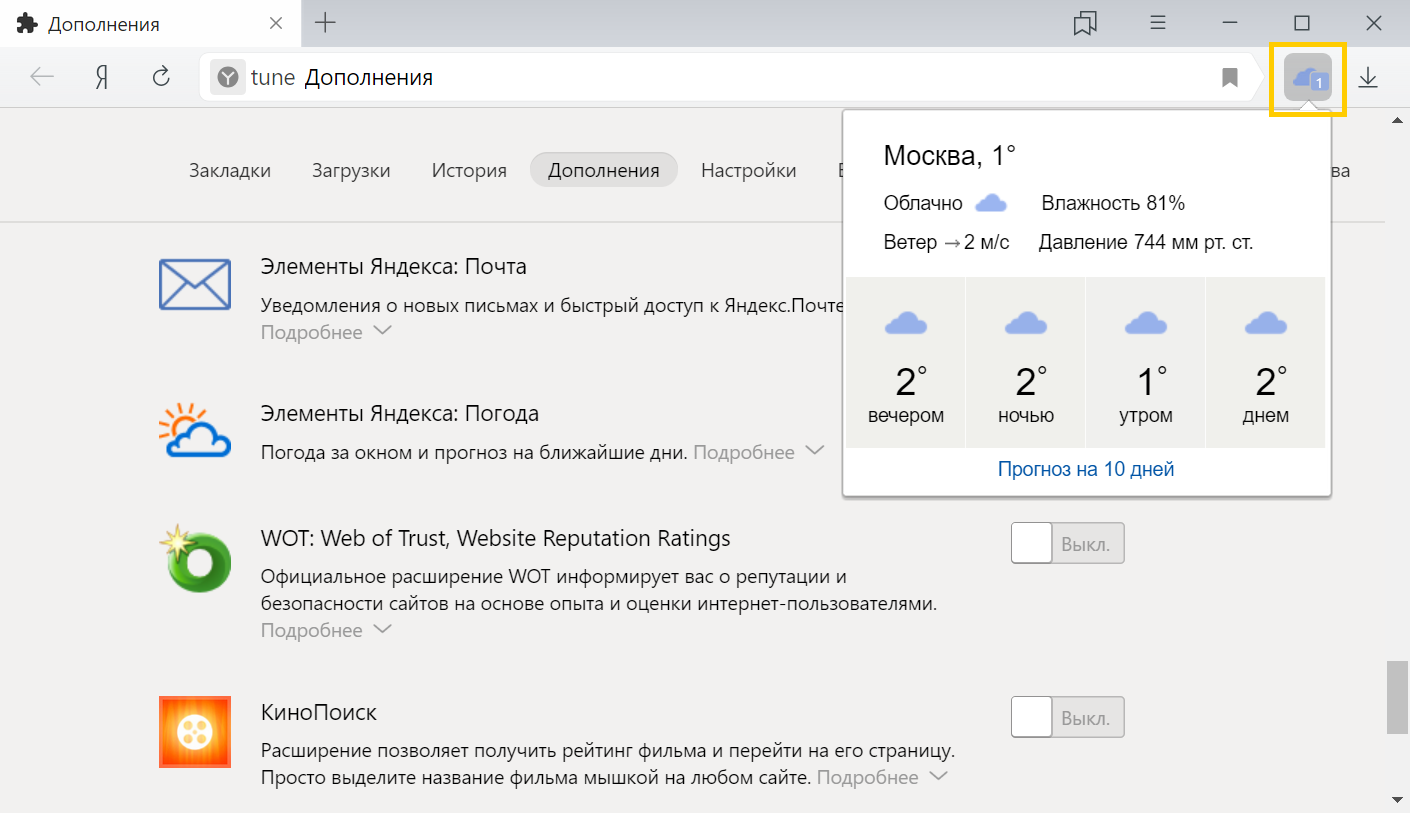Click the weather extension icon in toolbar
Viewport: 1410px width, 813px height.
click(x=1308, y=77)
